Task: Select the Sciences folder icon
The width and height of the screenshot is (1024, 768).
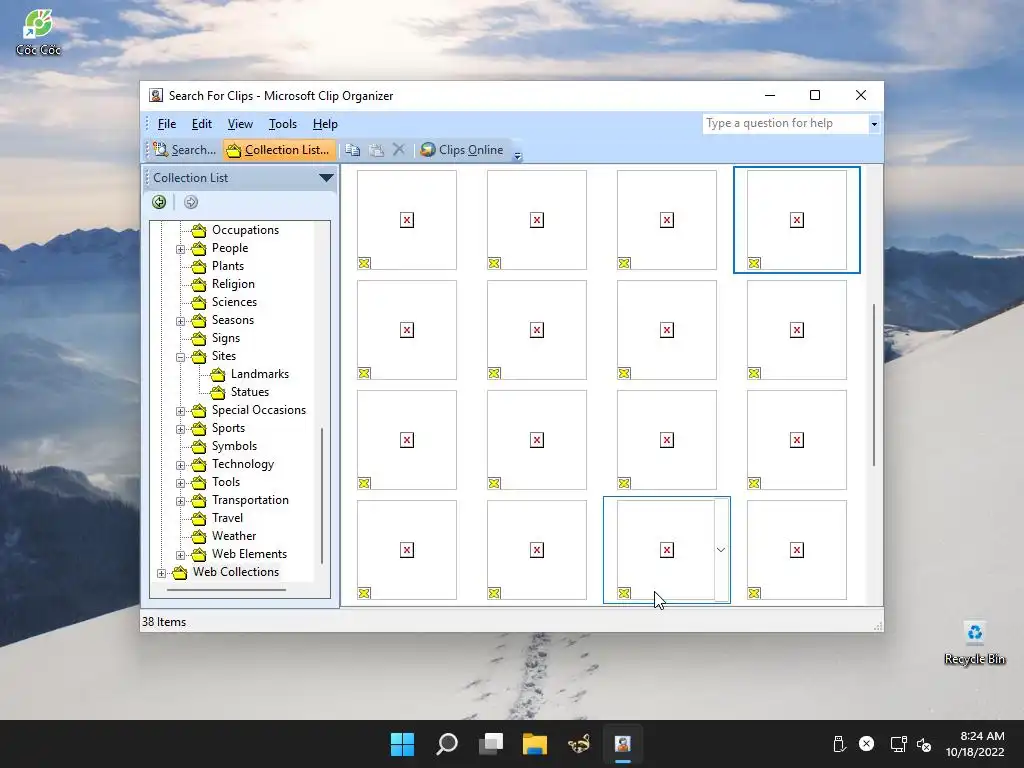Action: 199,302
